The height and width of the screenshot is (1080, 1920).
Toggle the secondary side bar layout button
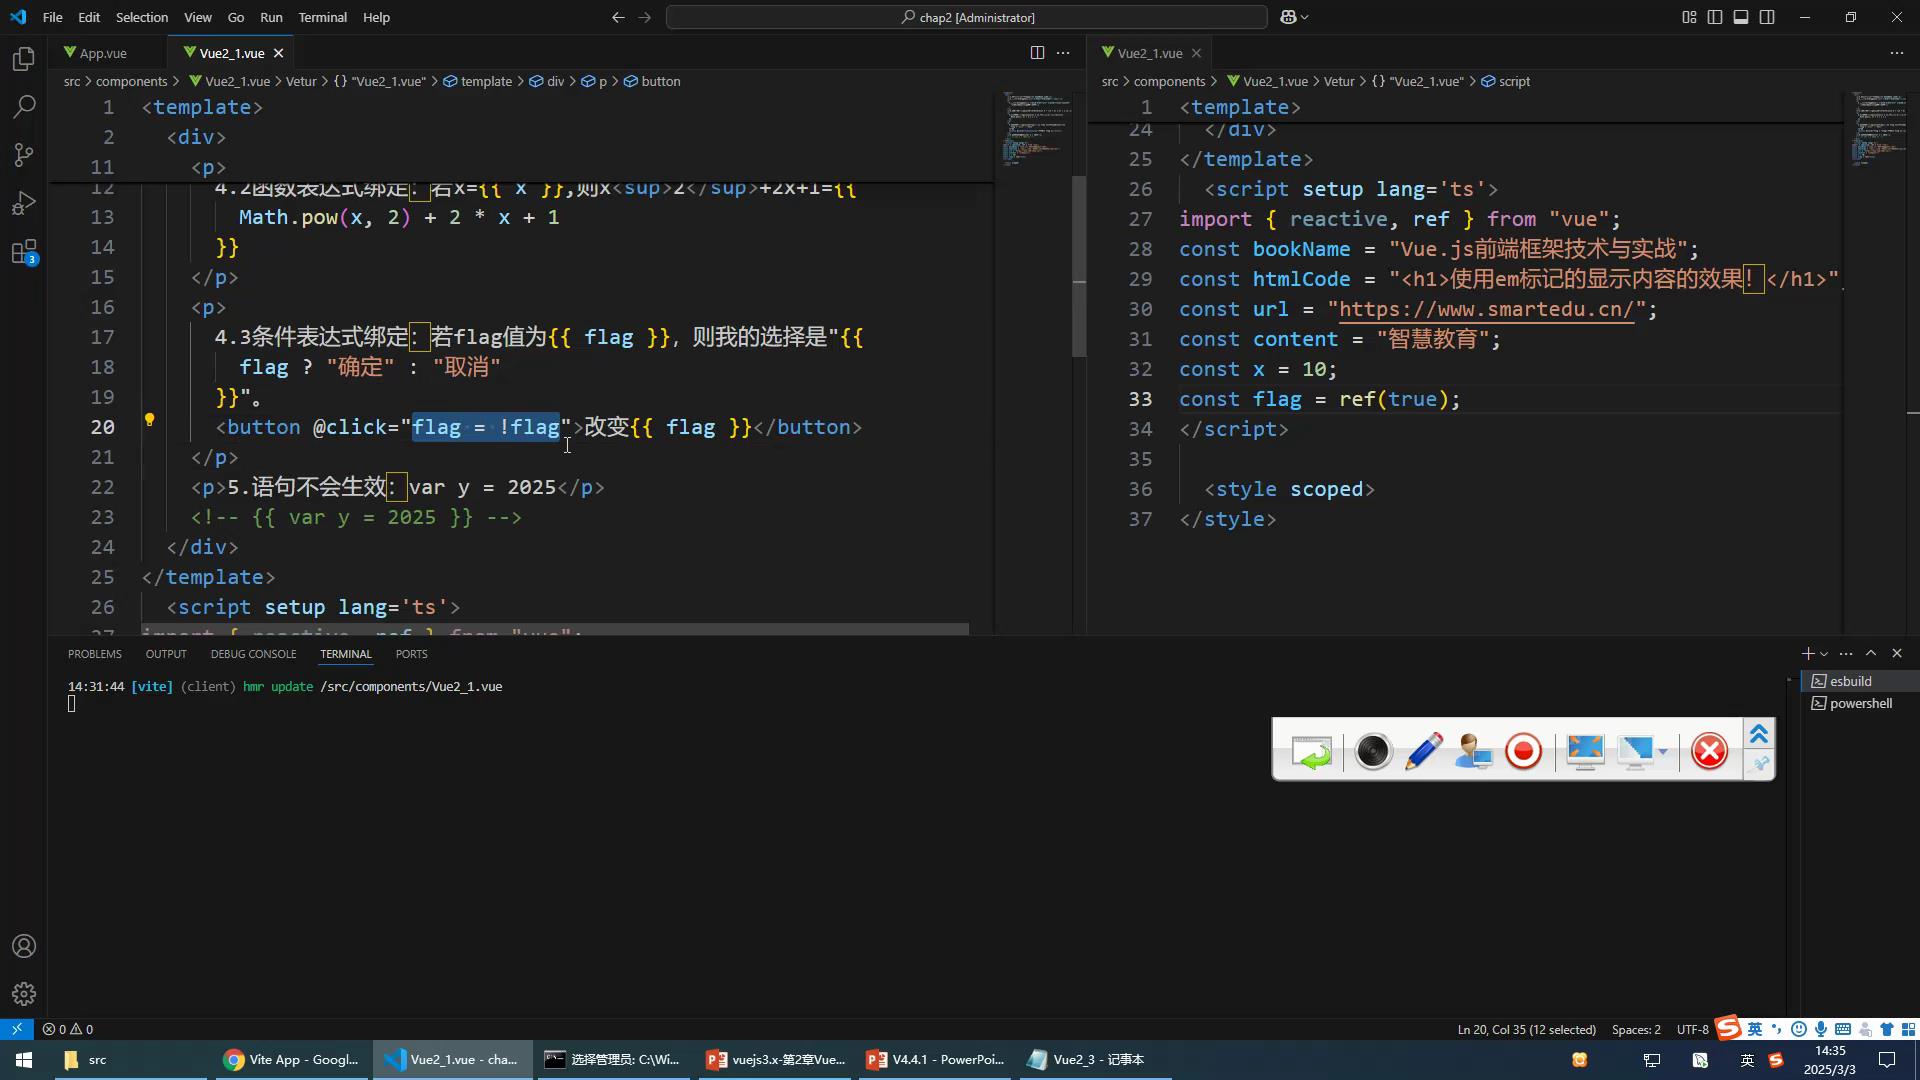pos(1767,17)
